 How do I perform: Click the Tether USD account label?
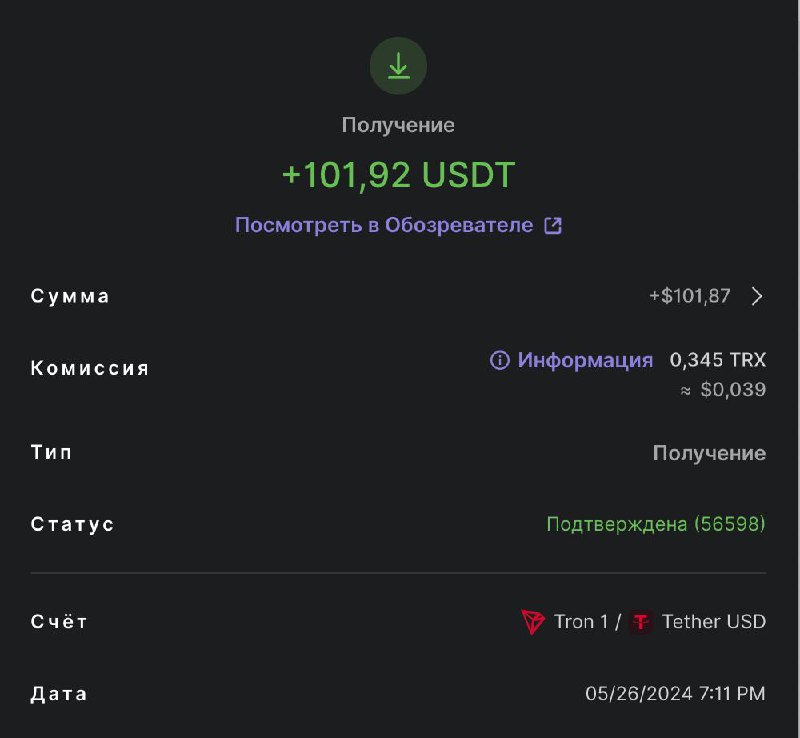(714, 622)
